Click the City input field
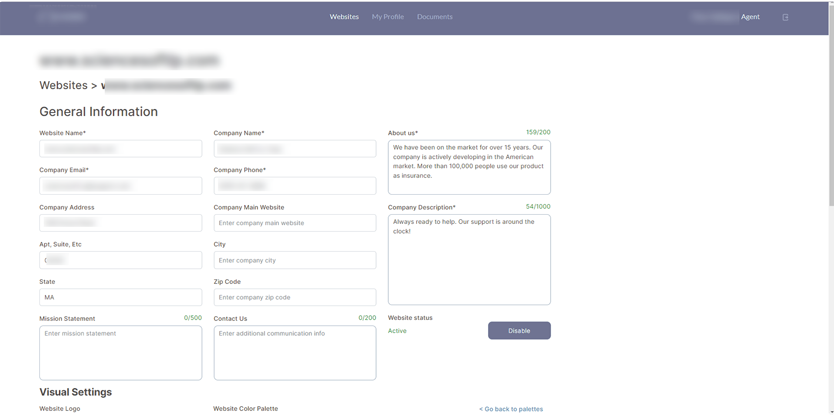The width and height of the screenshot is (834, 415). pos(294,260)
